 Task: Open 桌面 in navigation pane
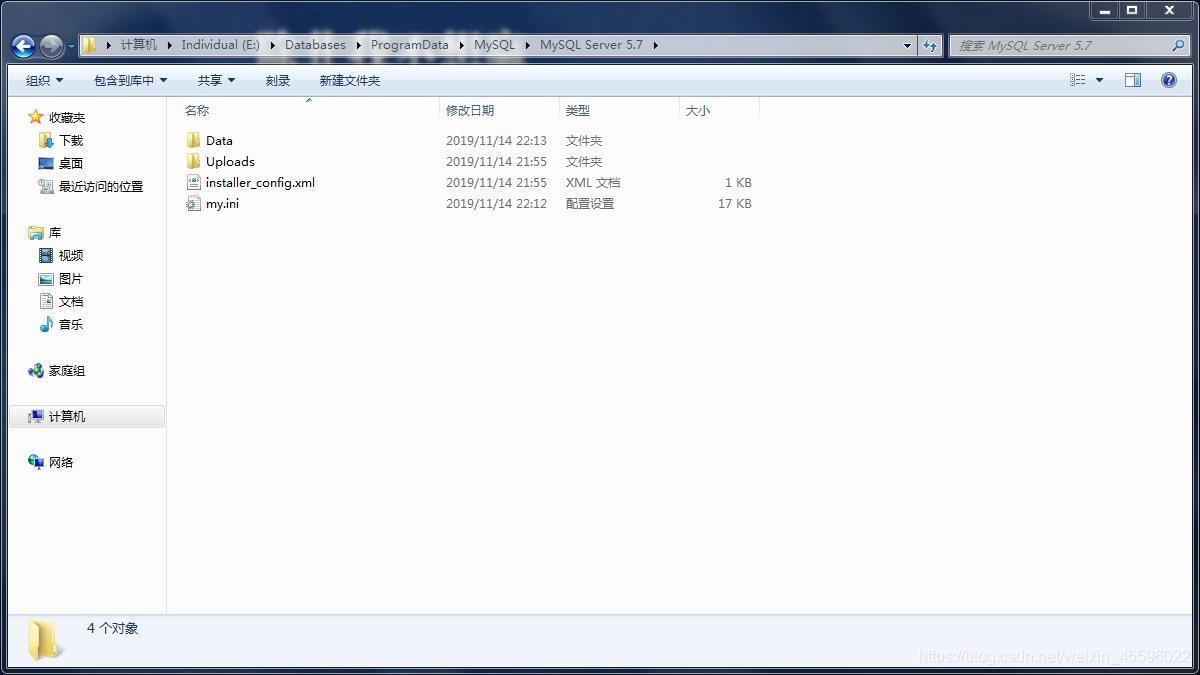pyautogui.click(x=71, y=163)
